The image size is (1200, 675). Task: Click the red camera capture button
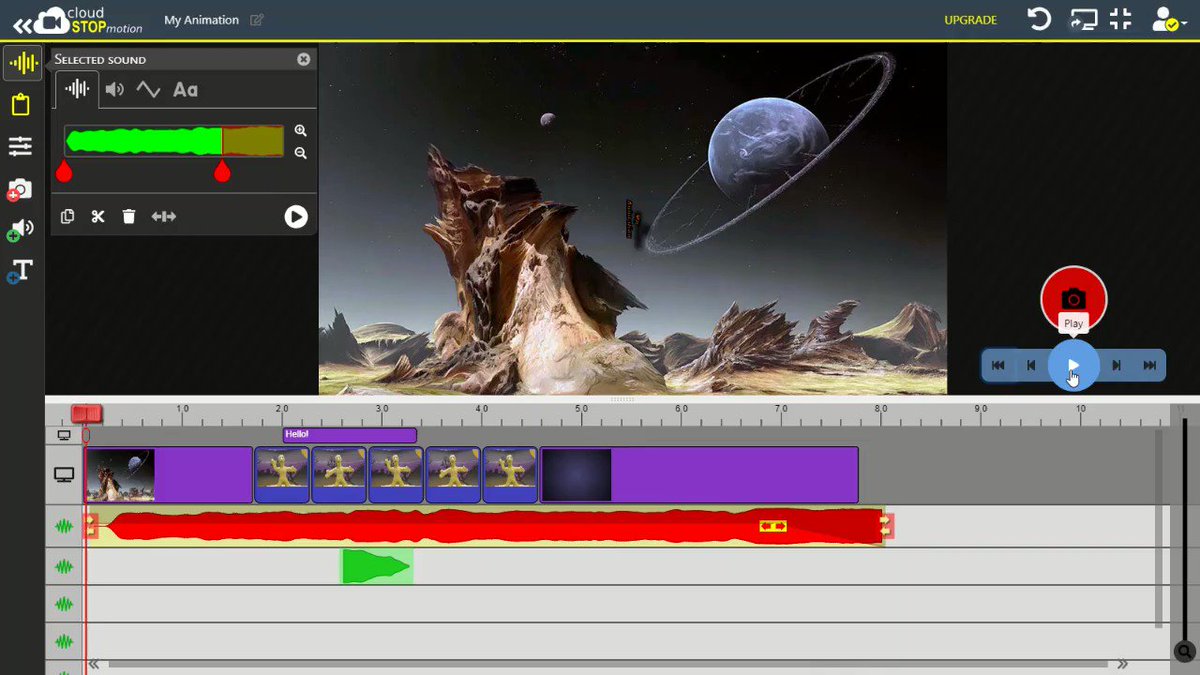pyautogui.click(x=1073, y=299)
